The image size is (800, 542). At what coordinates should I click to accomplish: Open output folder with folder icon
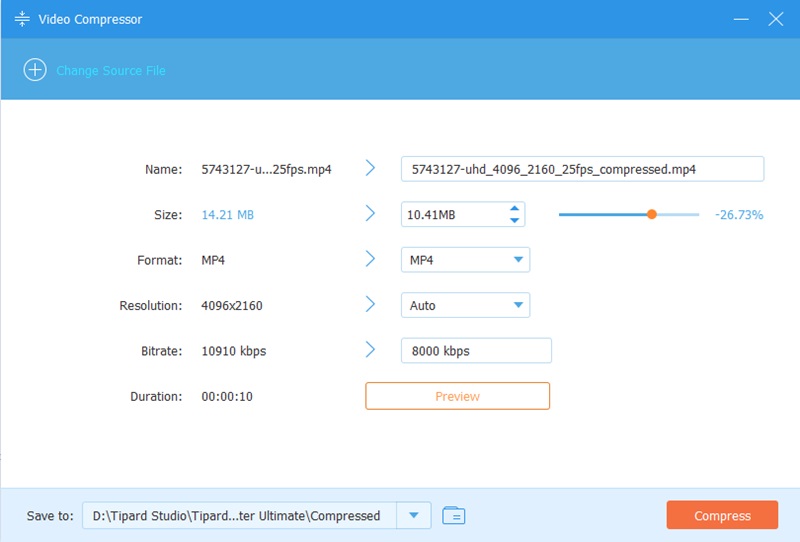click(x=454, y=515)
